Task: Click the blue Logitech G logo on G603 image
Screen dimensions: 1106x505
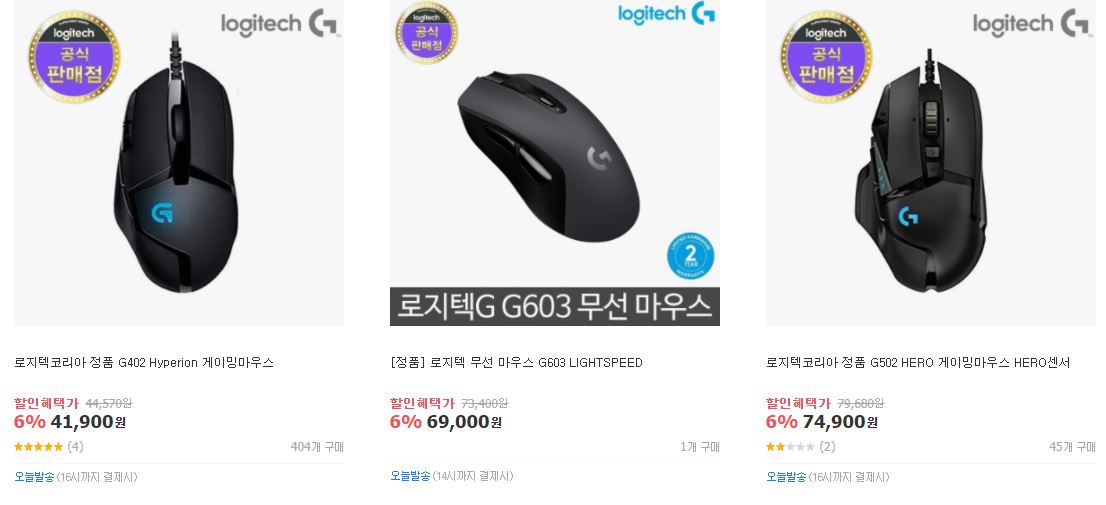Action: 667,13
